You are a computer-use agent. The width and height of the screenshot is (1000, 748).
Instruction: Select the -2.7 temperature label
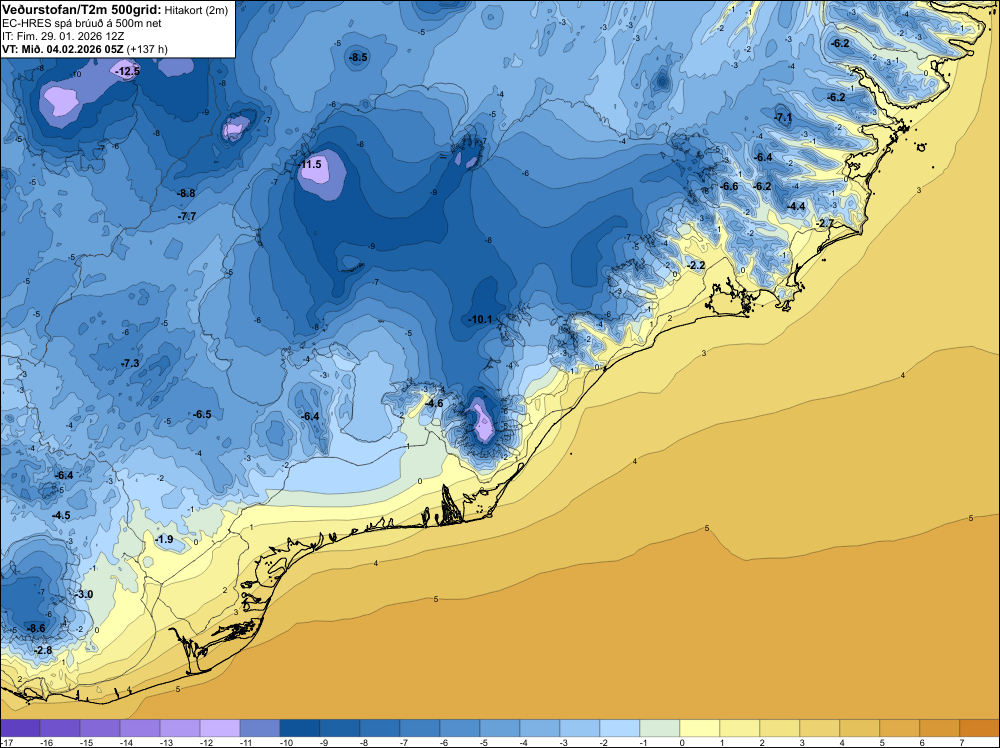[x=825, y=223]
